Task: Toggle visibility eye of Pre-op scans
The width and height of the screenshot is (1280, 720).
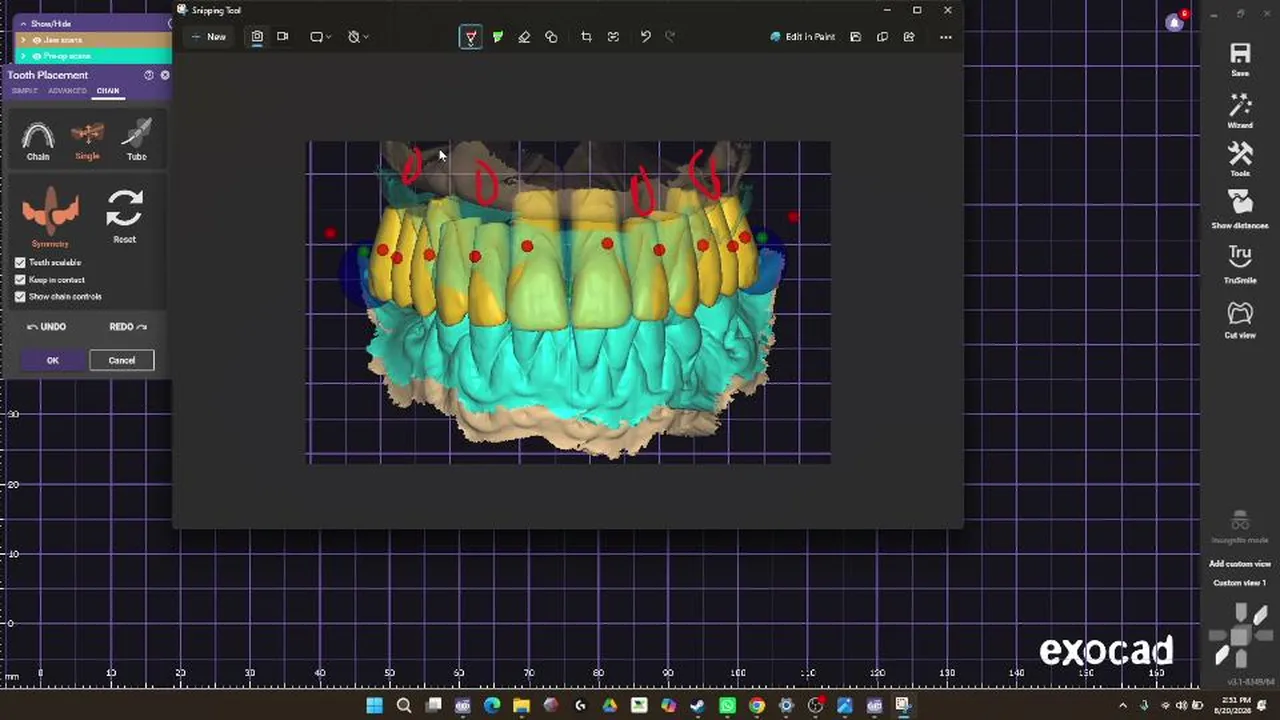Action: pyautogui.click(x=37, y=56)
